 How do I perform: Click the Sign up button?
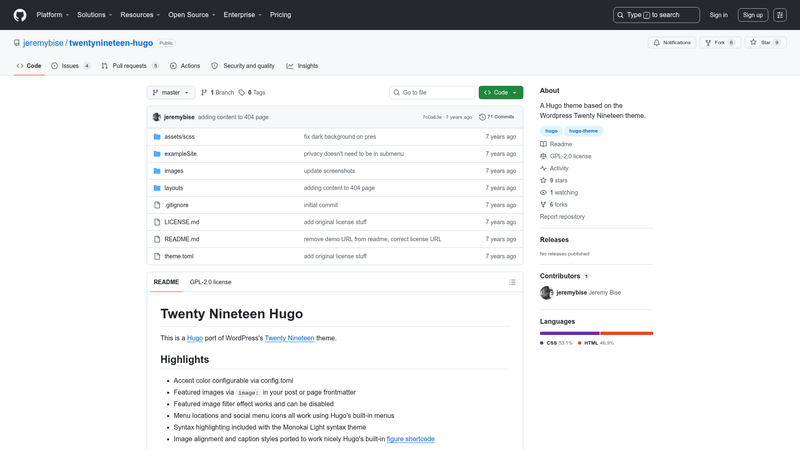753,15
